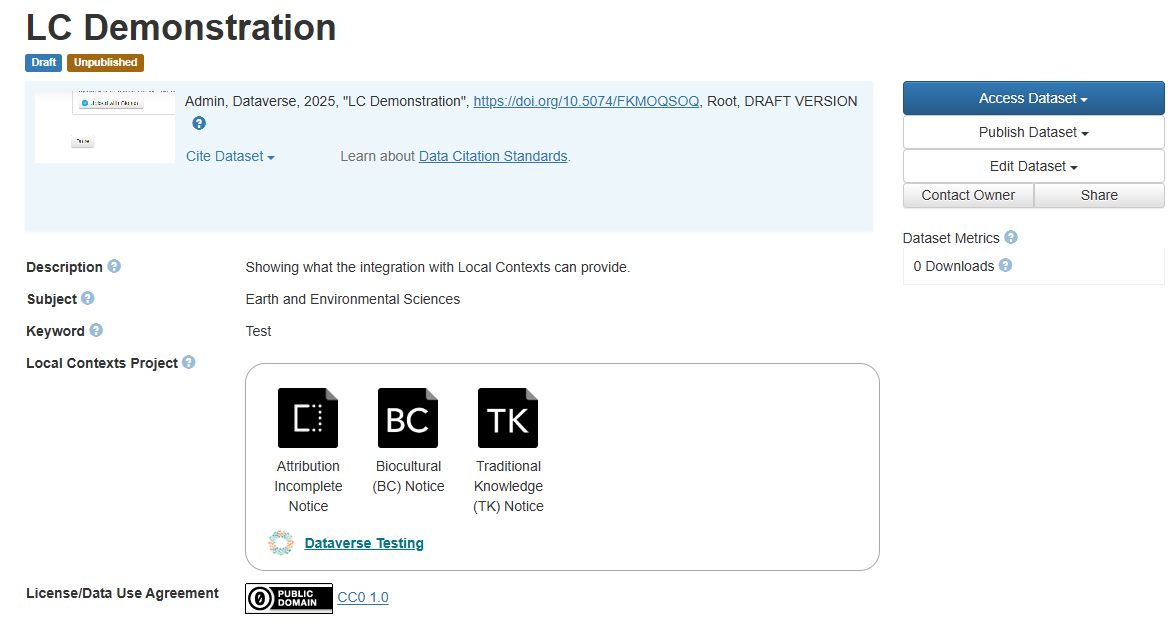Screen dimensions: 1173x641
Task: Click the help icon next to Keyword
Action: pos(95,330)
